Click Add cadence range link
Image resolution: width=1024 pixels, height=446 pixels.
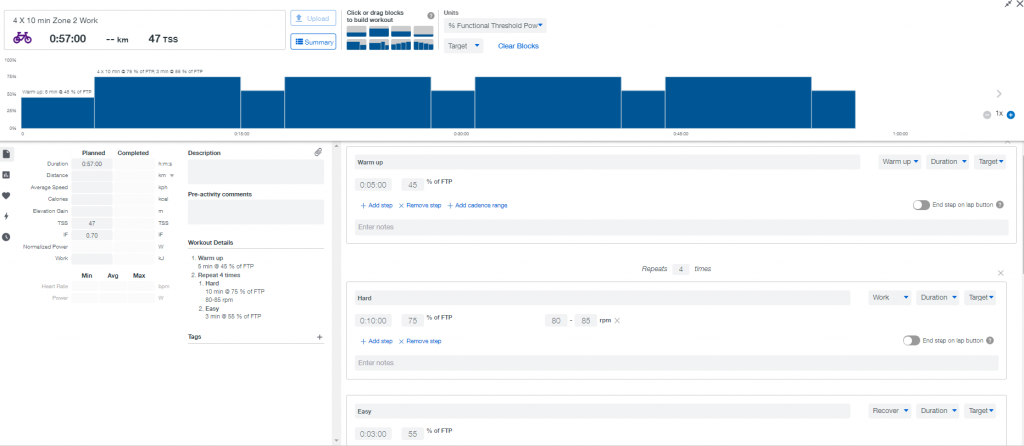(x=477, y=205)
